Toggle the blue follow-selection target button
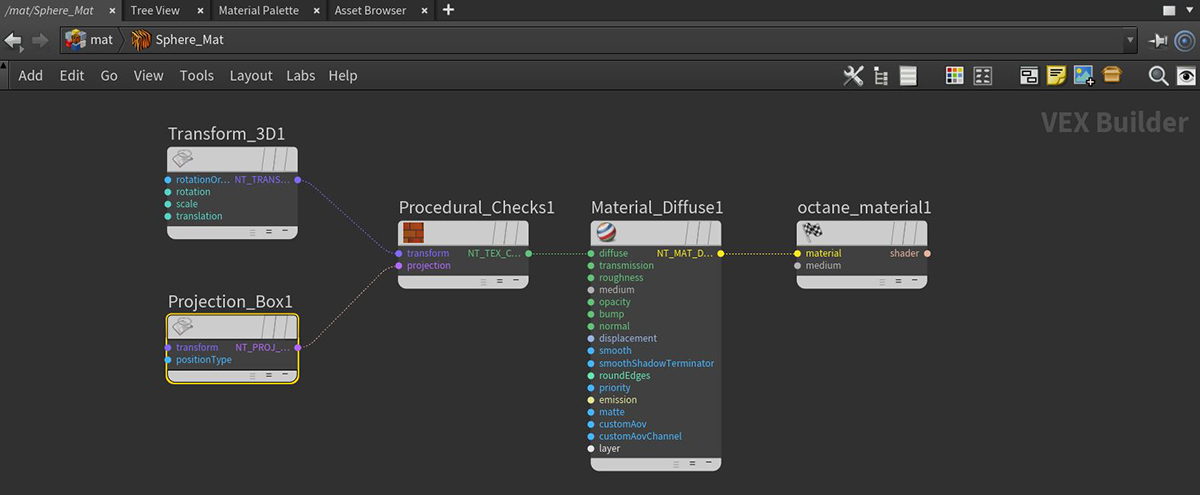1200x495 pixels. pos(1185,40)
